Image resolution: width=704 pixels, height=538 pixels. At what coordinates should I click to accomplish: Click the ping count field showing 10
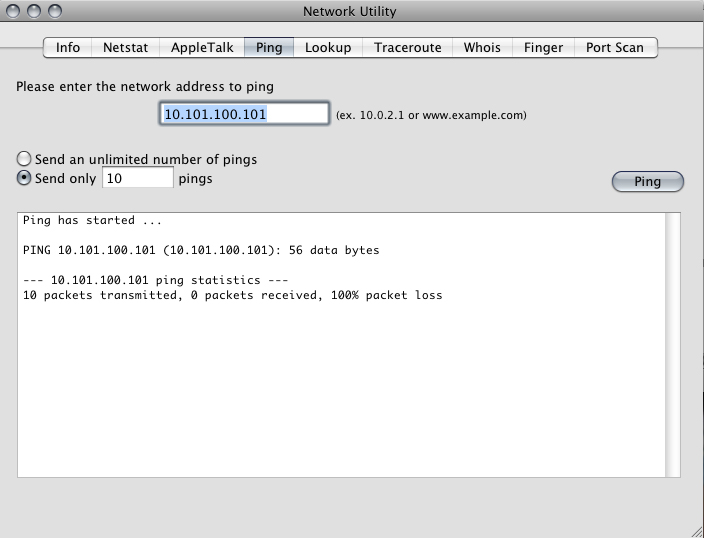tap(138, 179)
